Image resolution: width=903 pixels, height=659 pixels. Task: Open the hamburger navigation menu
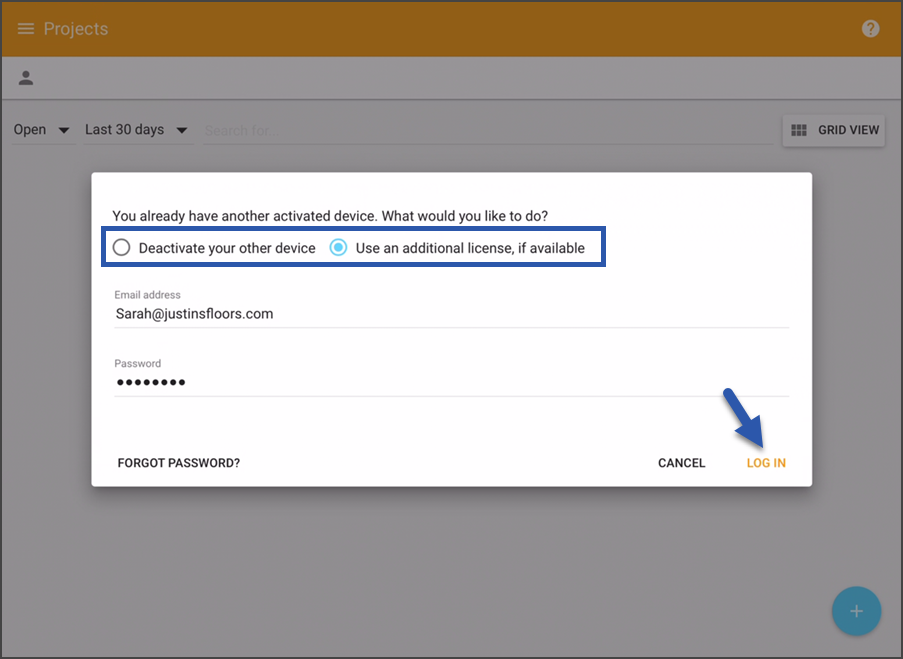tap(25, 29)
